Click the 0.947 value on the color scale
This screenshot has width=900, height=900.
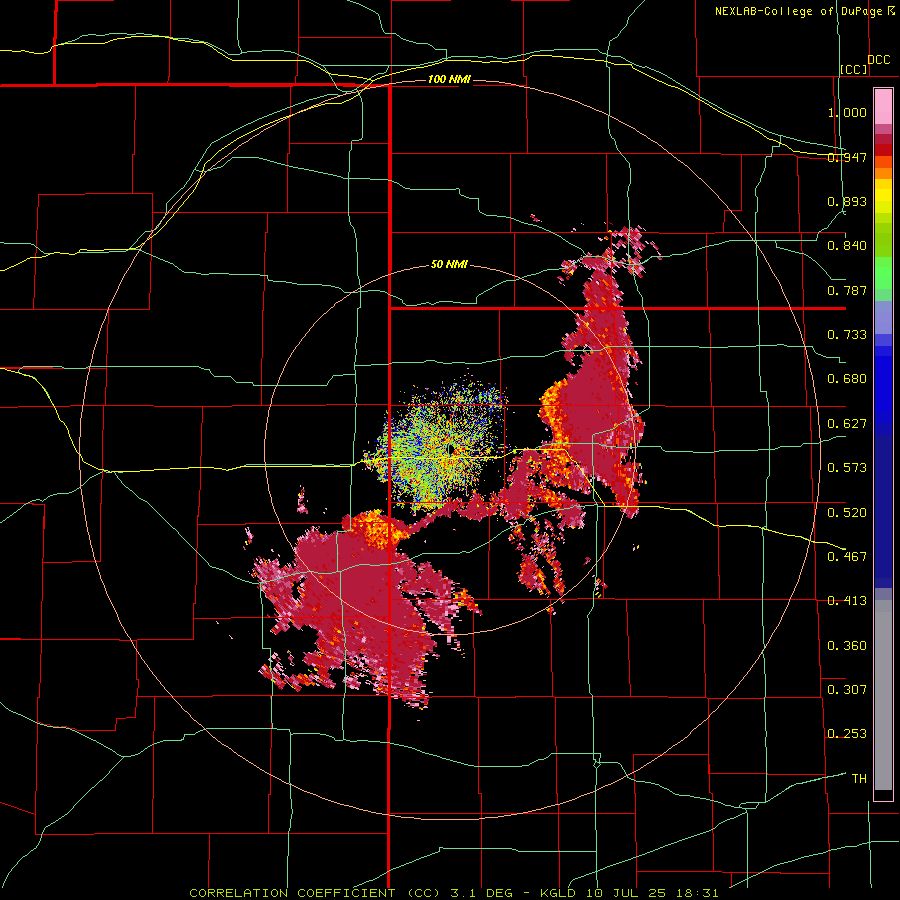[x=847, y=157]
